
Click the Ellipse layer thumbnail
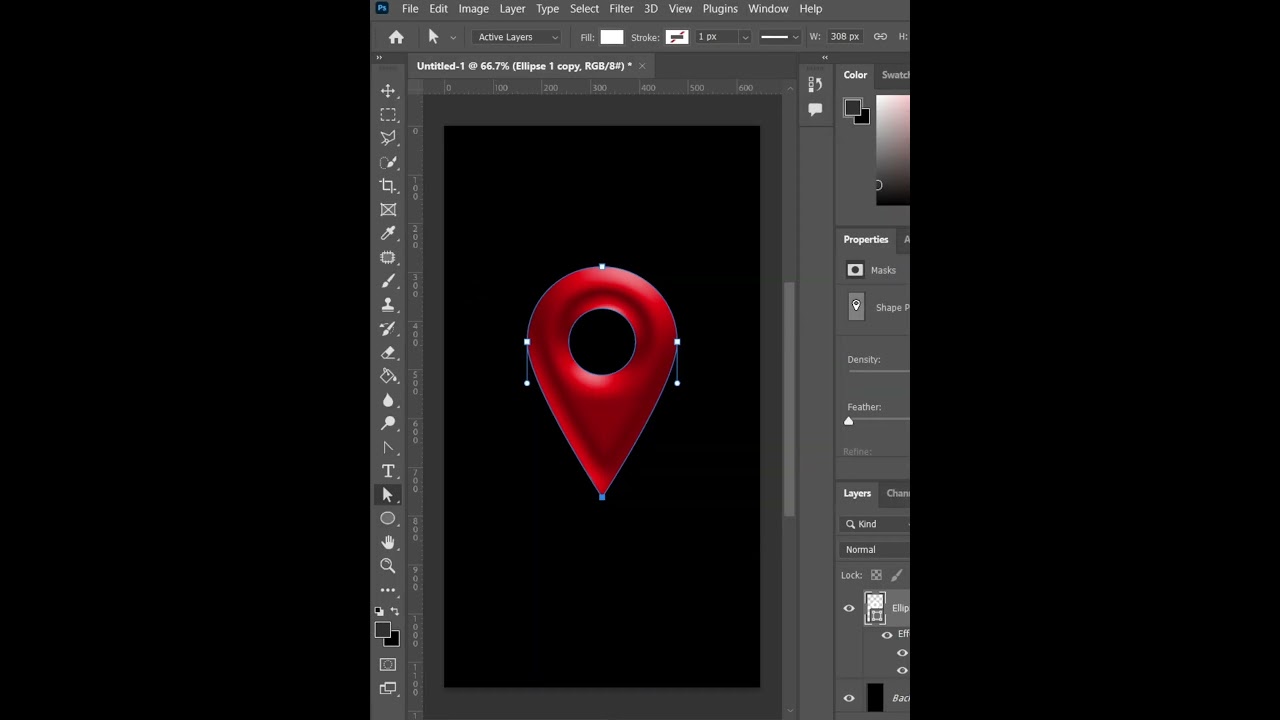(875, 608)
